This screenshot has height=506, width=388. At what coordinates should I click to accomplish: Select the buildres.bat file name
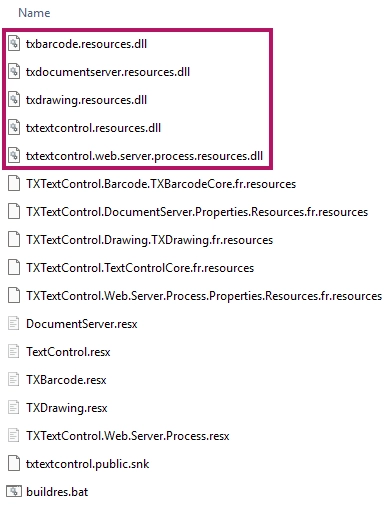[57, 492]
